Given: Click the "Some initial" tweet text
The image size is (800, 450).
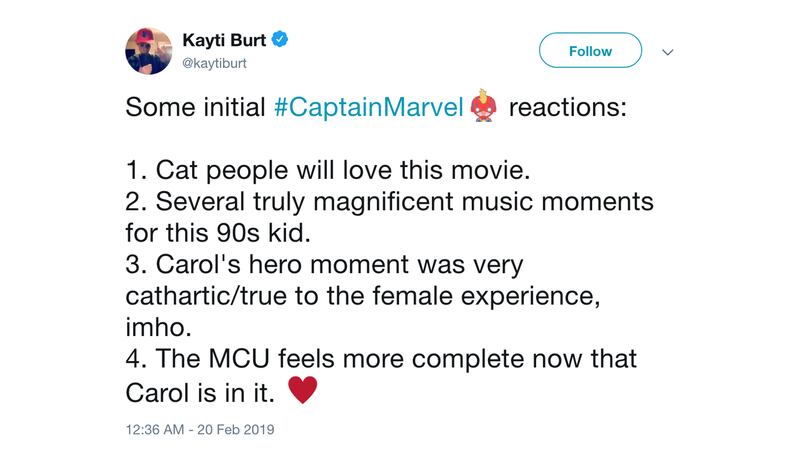Looking at the screenshot, I should (x=195, y=107).
